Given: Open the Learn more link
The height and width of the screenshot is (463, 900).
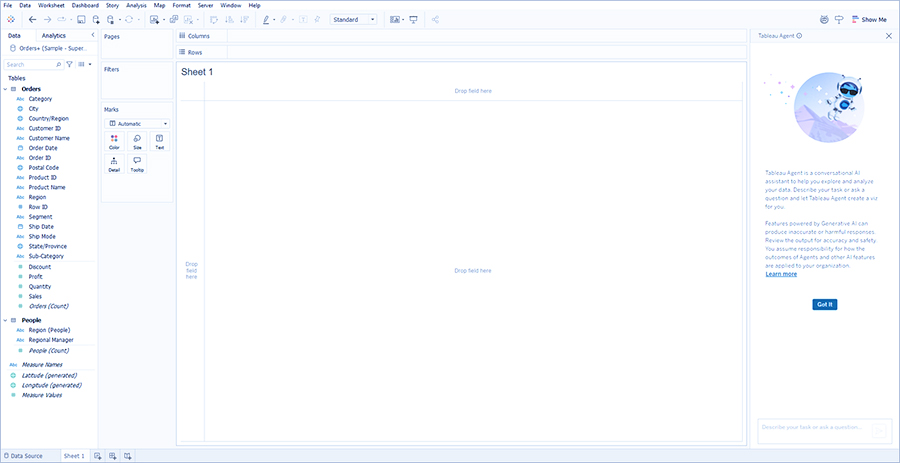Looking at the screenshot, I should [781, 274].
